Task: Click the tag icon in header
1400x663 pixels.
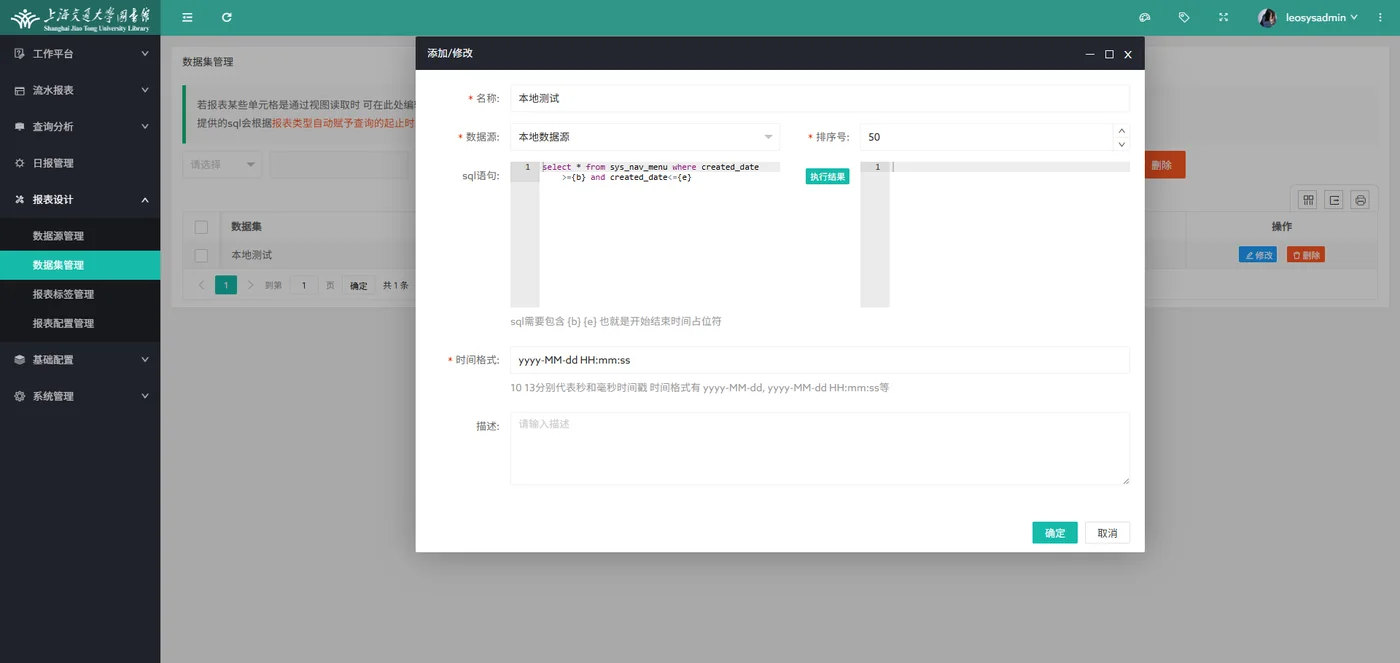Action: pos(1184,17)
